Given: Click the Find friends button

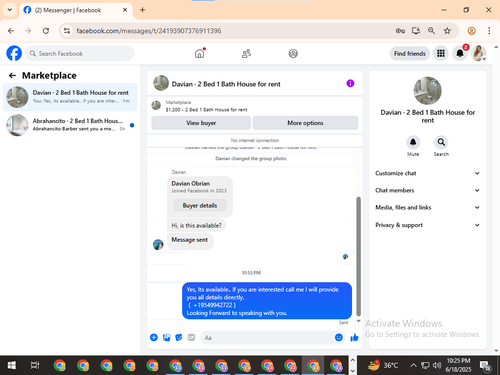Looking at the screenshot, I should (x=410, y=53).
